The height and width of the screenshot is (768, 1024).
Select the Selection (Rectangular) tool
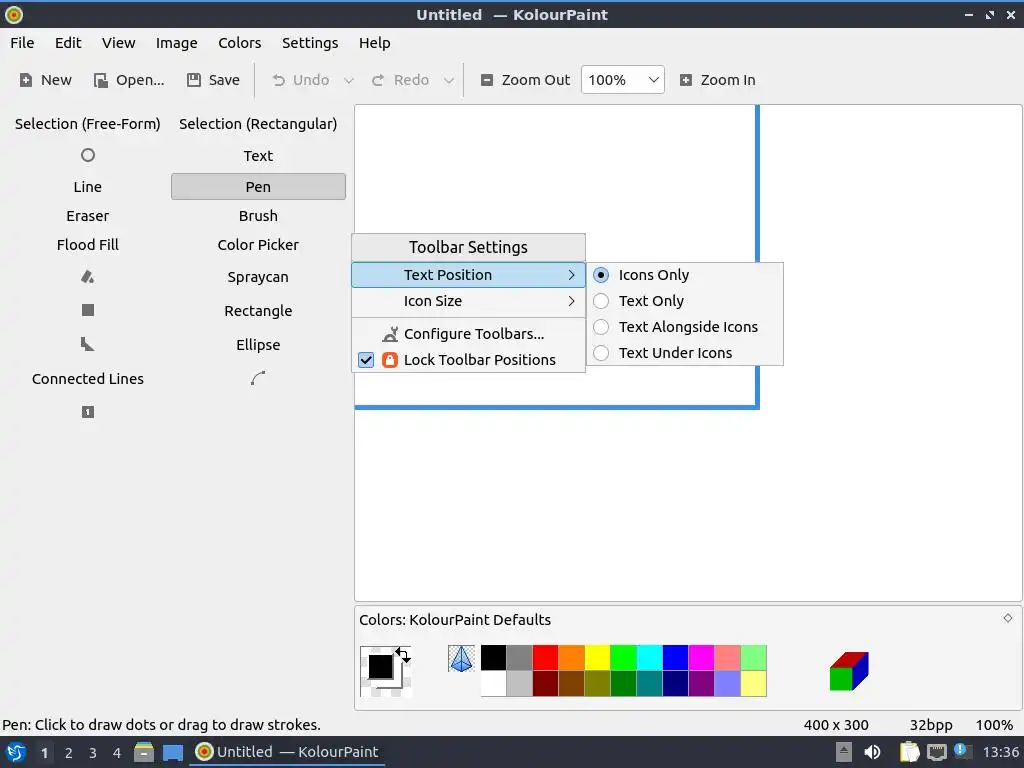tap(258, 124)
